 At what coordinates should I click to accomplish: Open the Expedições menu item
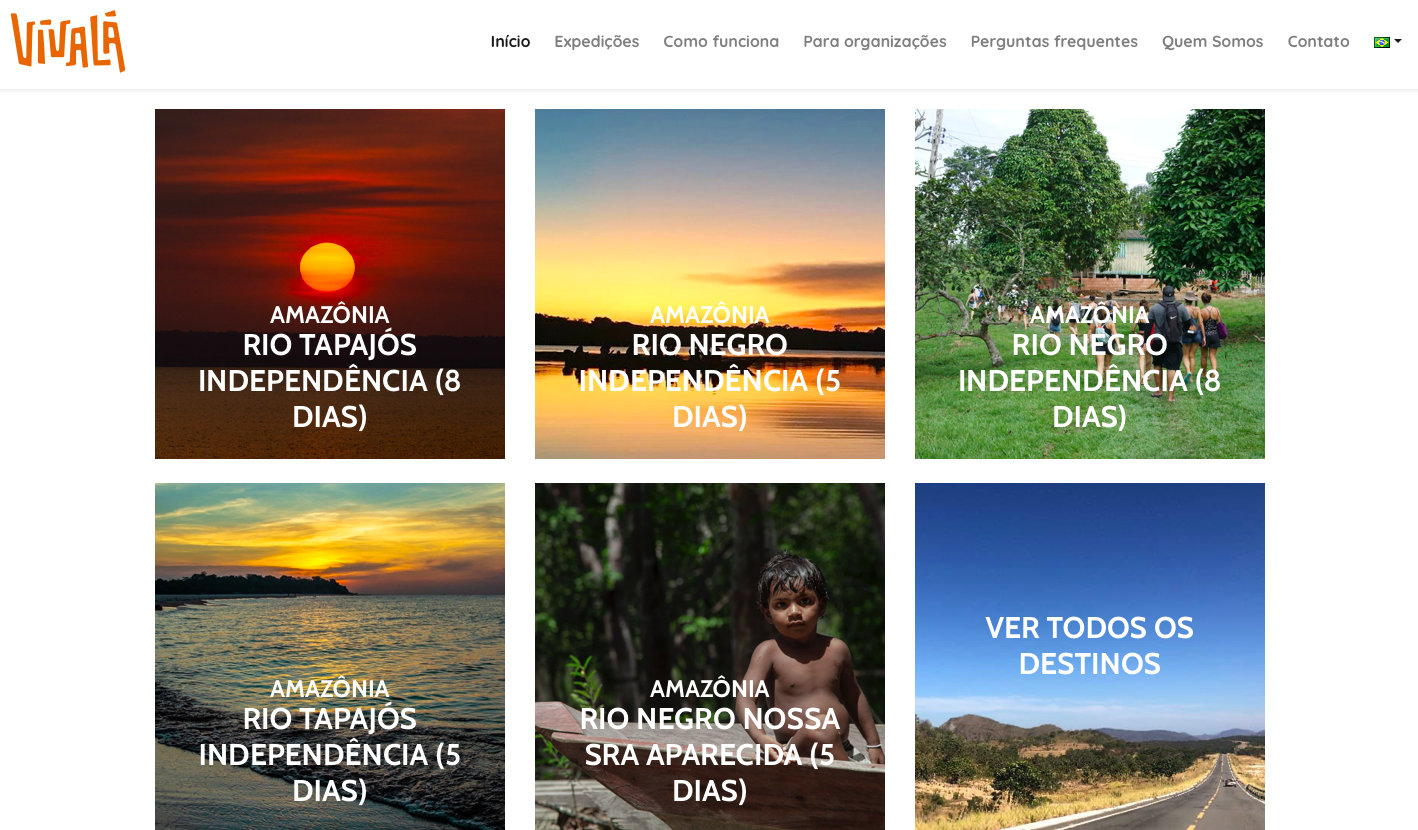pos(597,41)
